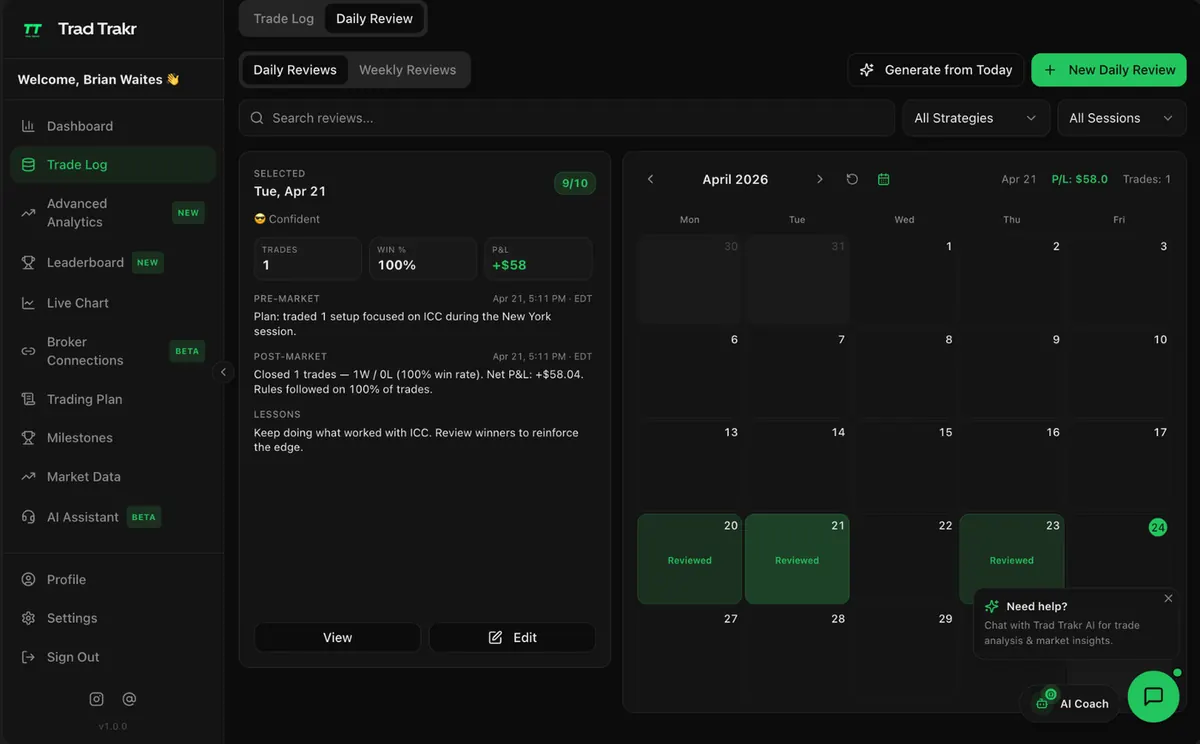Click the 9/10 rating badge
Screen dimensions: 1200x744
[575, 183]
